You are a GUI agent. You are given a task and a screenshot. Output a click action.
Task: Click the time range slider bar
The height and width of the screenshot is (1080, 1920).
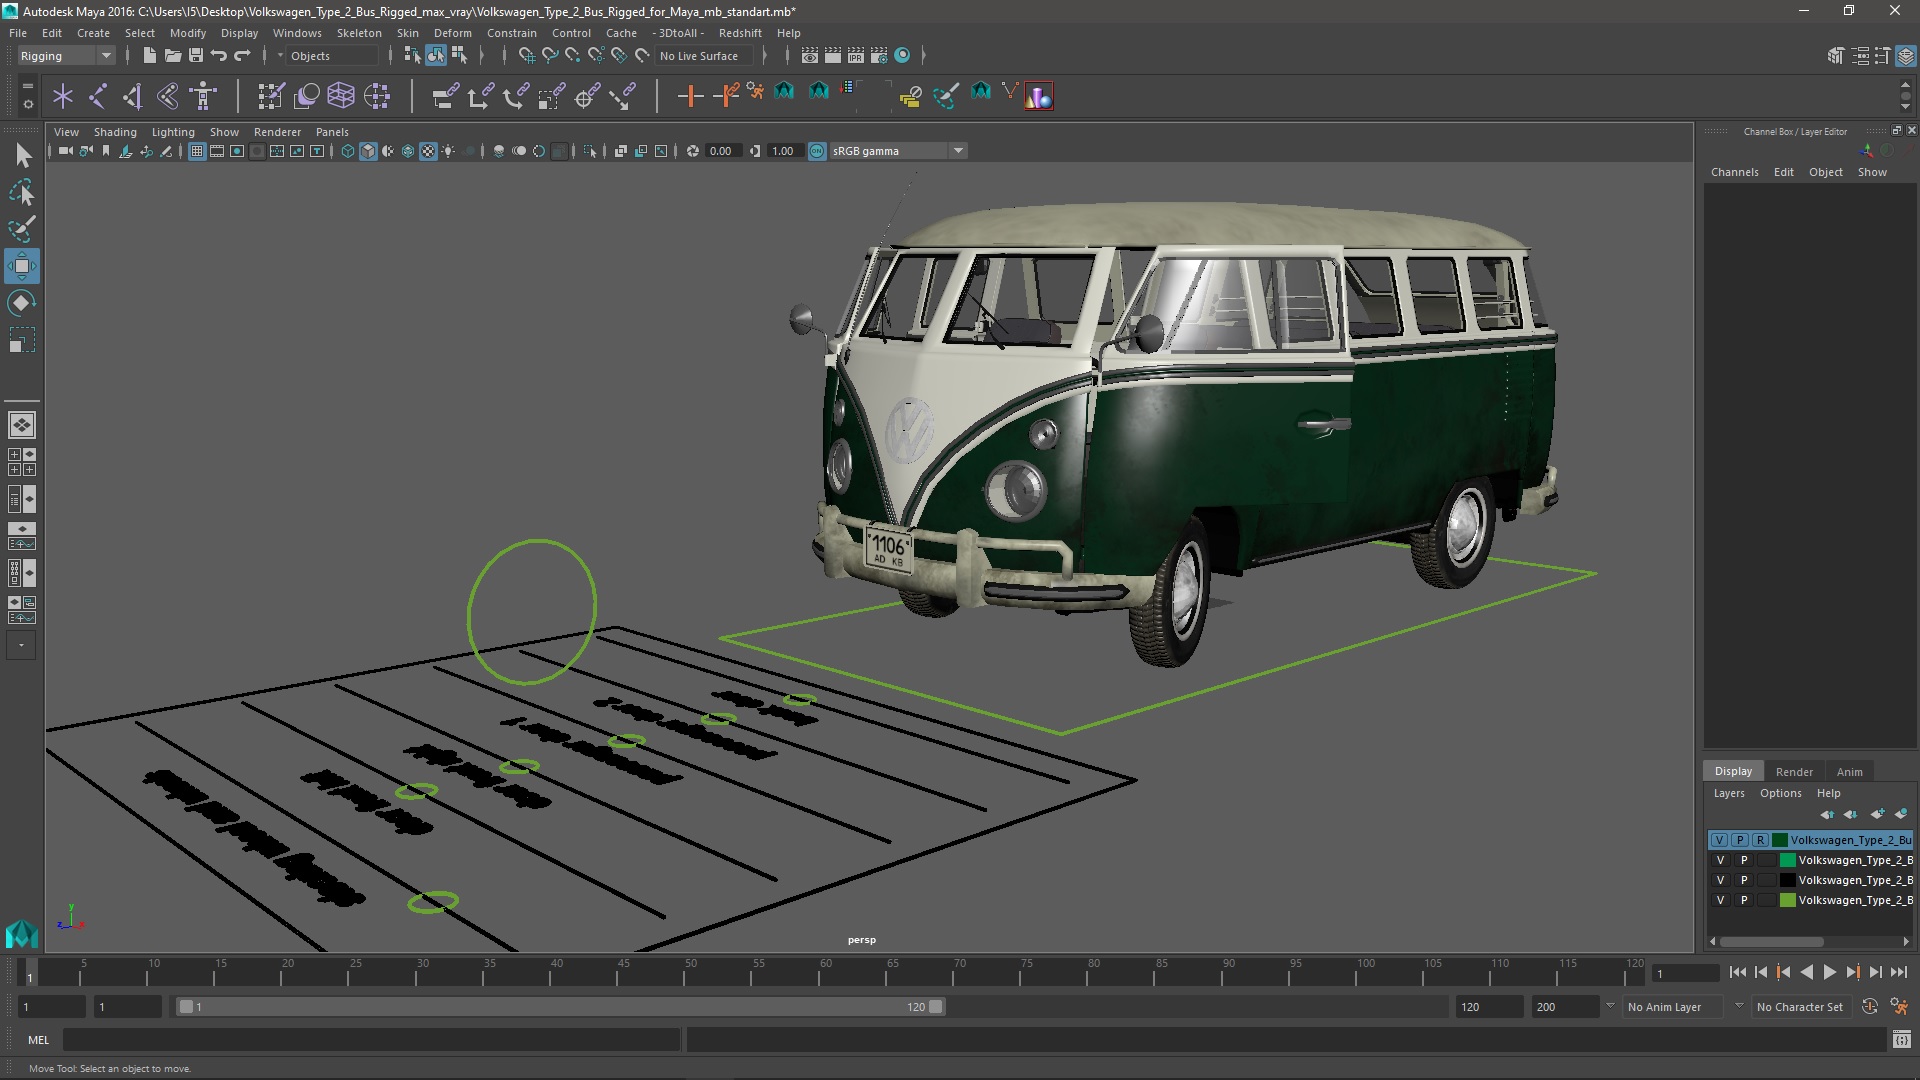560,1007
